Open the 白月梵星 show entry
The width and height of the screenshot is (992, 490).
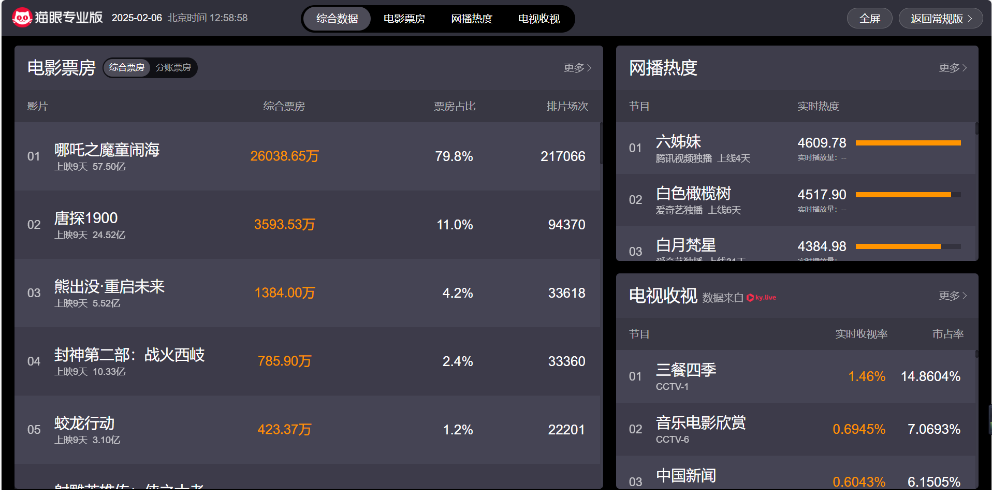[686, 245]
